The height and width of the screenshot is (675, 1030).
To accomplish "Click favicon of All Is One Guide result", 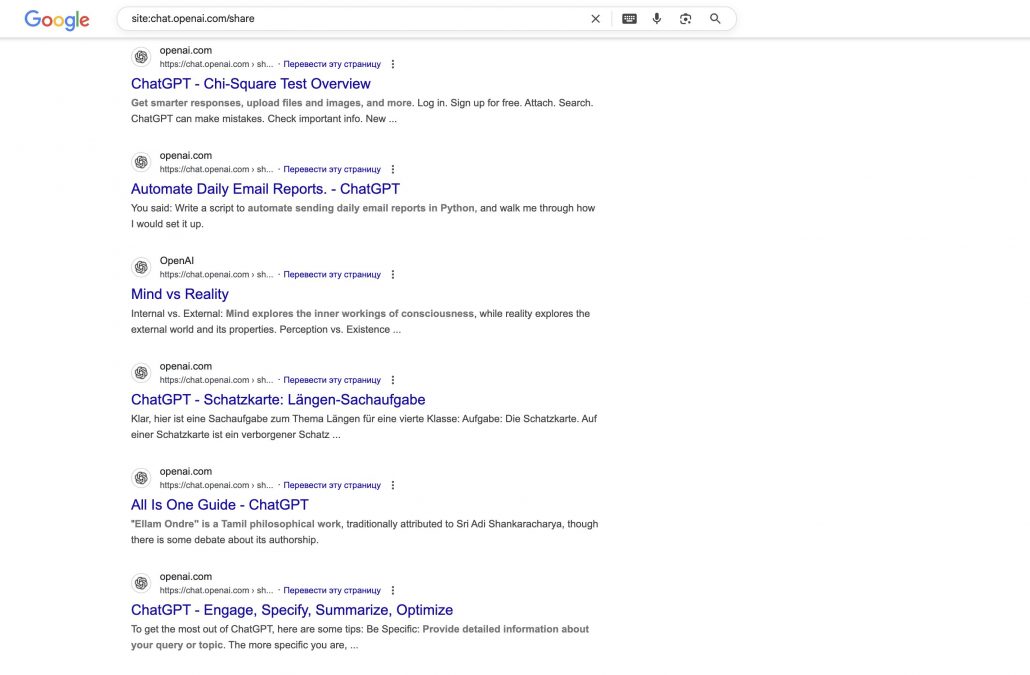I will click(x=141, y=478).
